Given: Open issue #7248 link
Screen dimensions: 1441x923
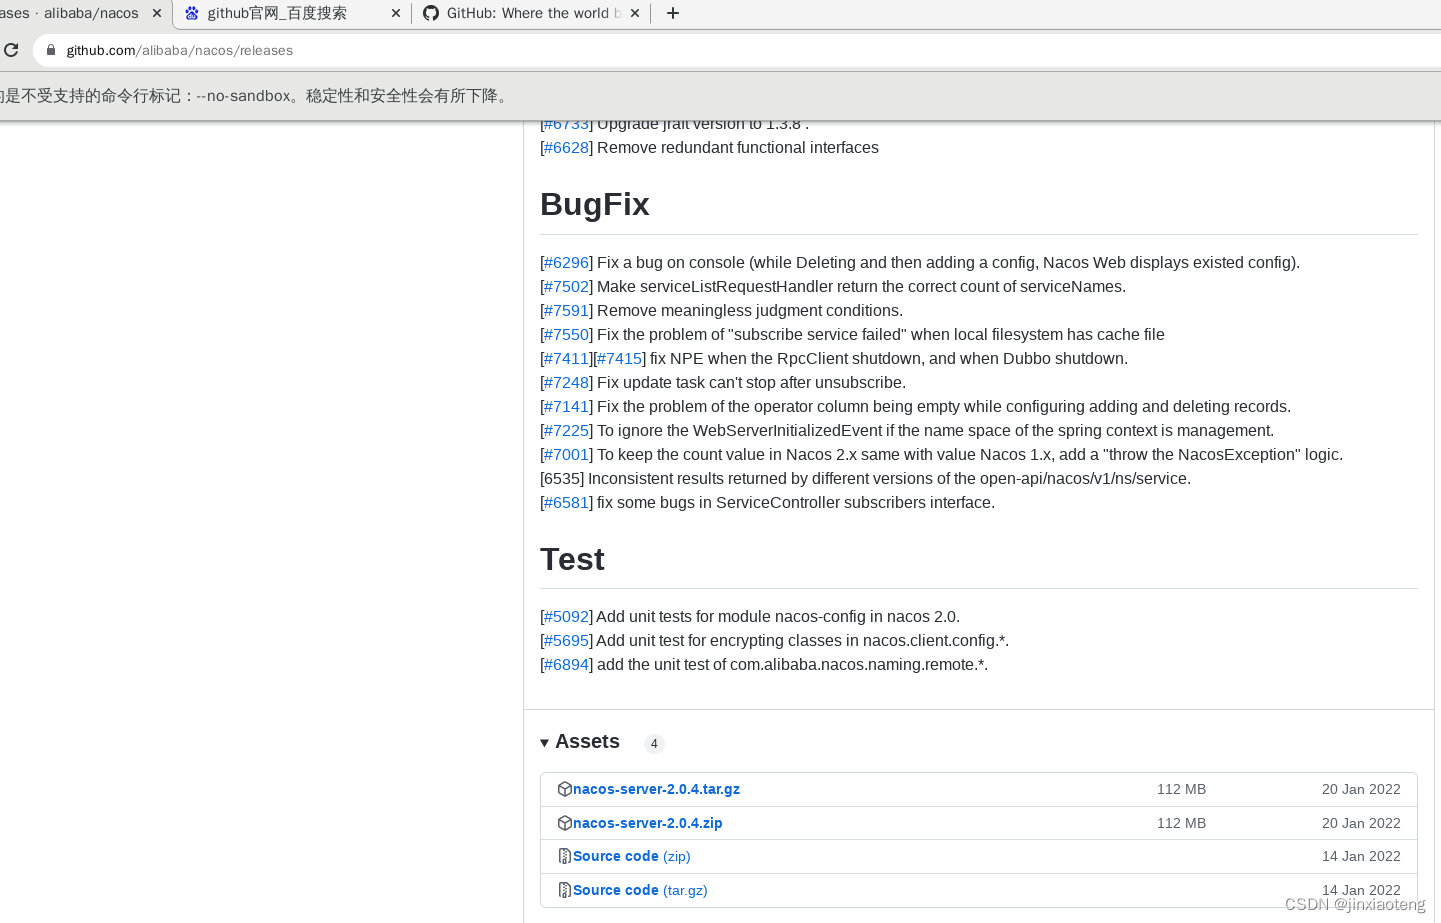Looking at the screenshot, I should click(x=566, y=382).
